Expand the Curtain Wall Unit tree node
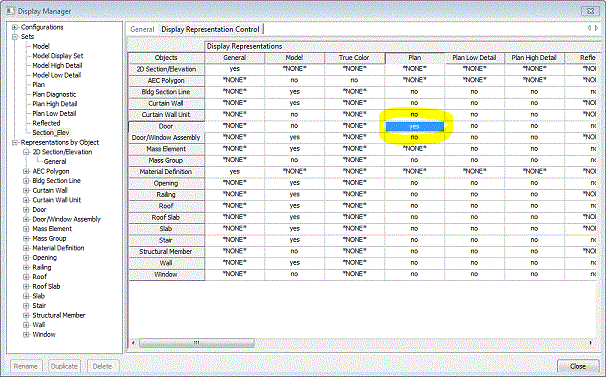 26,200
